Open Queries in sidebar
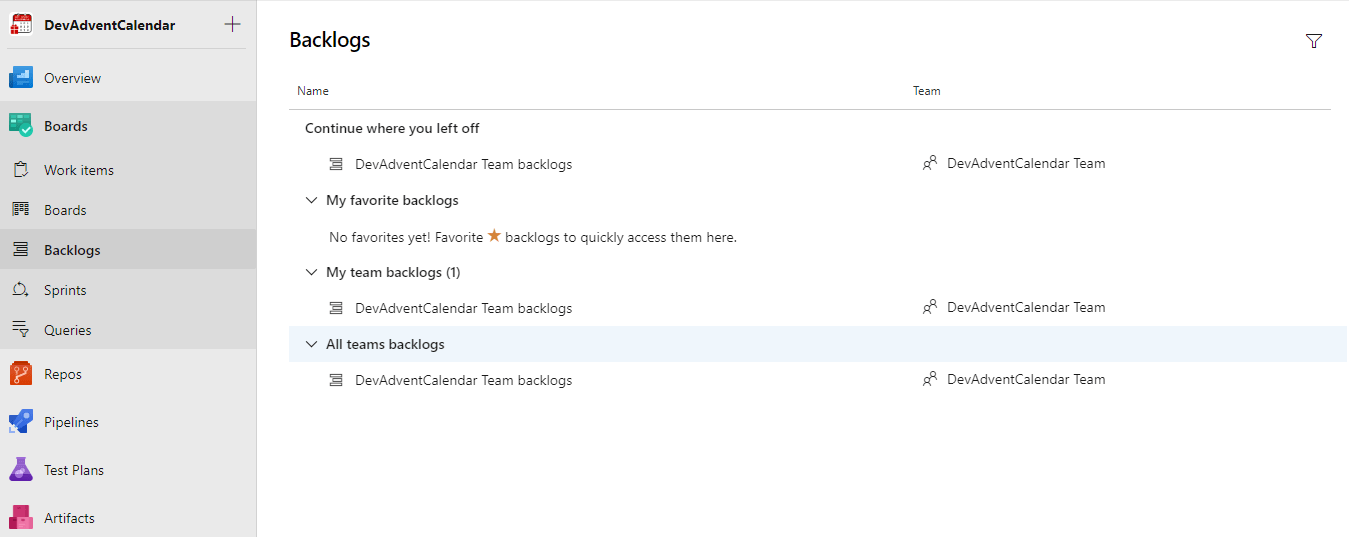The image size is (1349, 537). coord(67,330)
